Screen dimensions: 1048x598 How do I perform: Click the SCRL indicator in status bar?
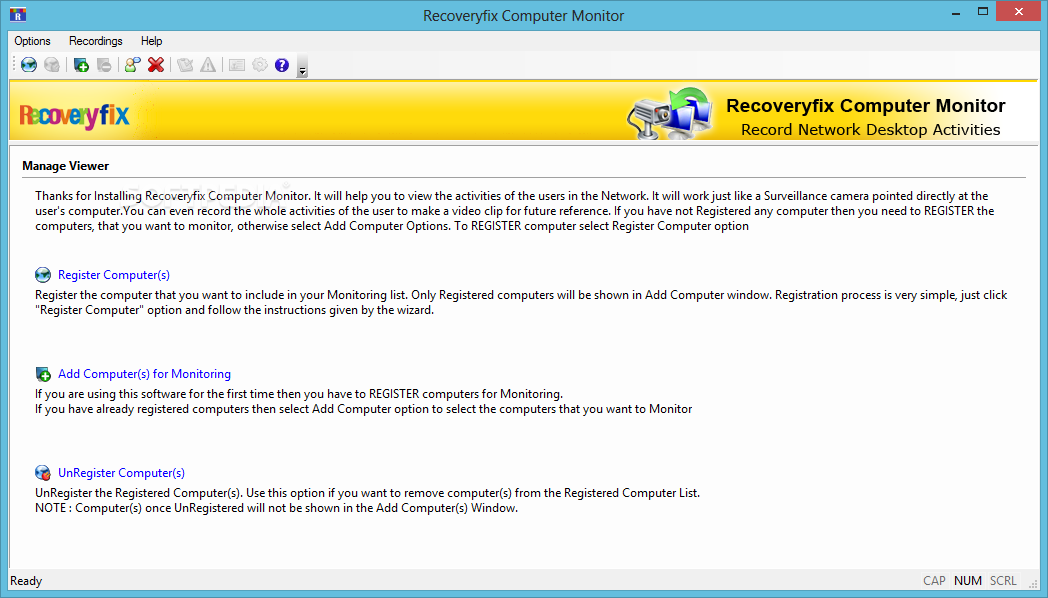point(1003,581)
